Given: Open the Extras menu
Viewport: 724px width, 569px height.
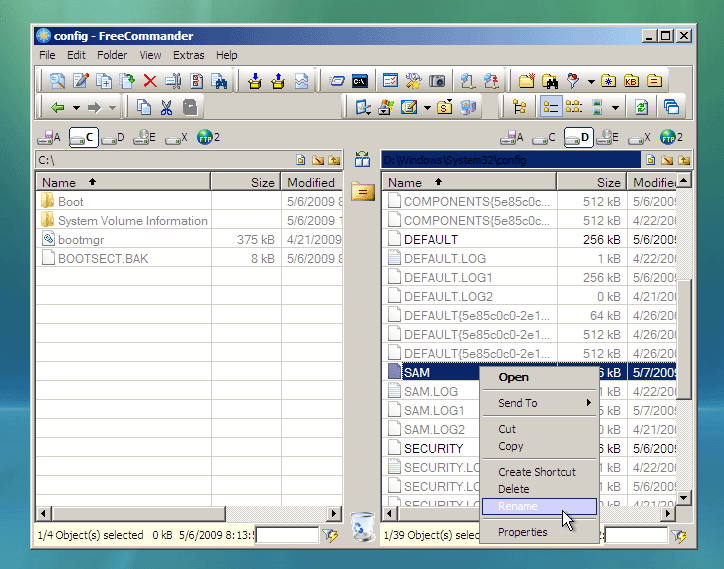Looking at the screenshot, I should (188, 55).
